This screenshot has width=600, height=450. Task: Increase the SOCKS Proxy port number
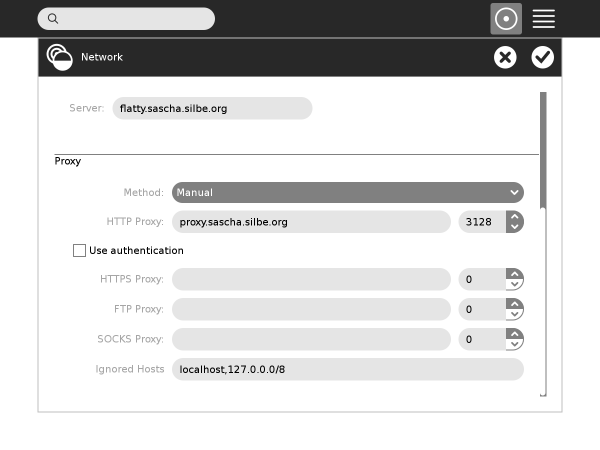pos(514,334)
